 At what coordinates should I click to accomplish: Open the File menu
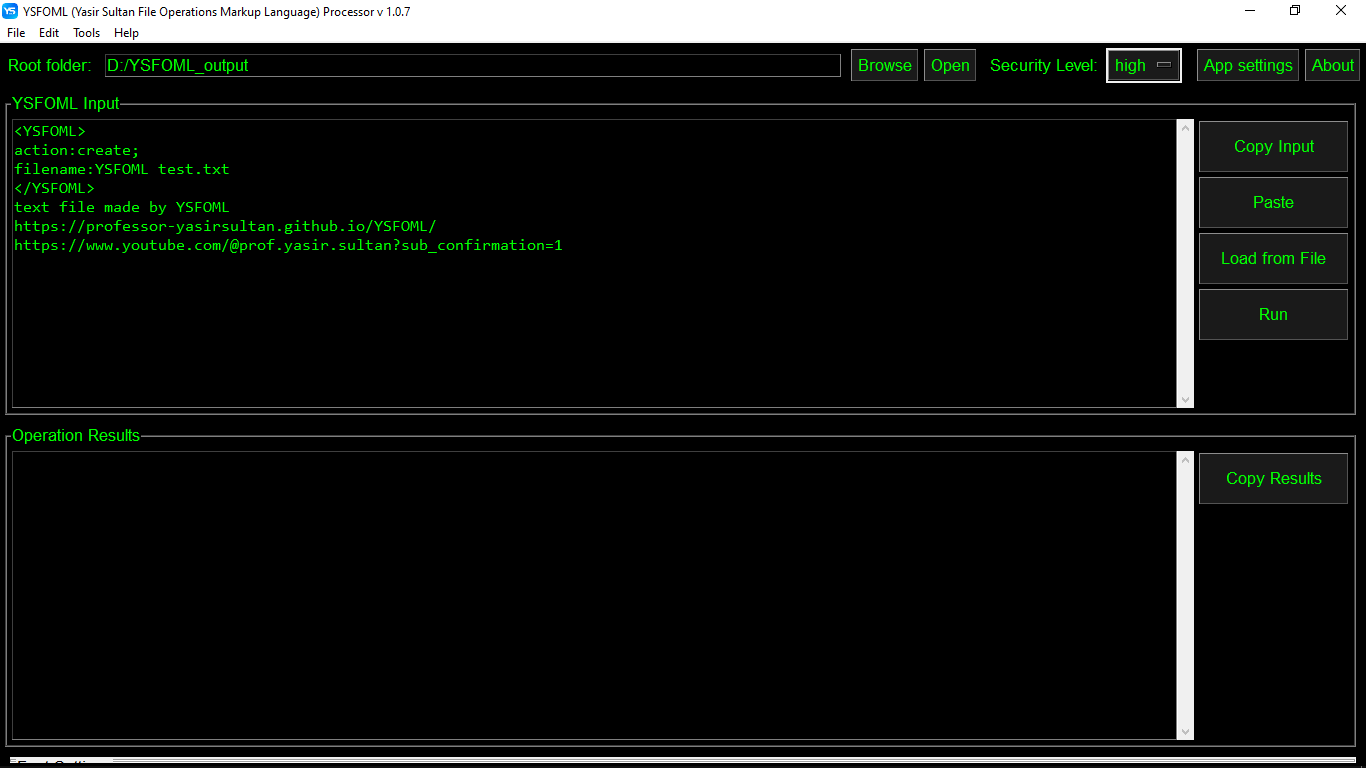(16, 33)
